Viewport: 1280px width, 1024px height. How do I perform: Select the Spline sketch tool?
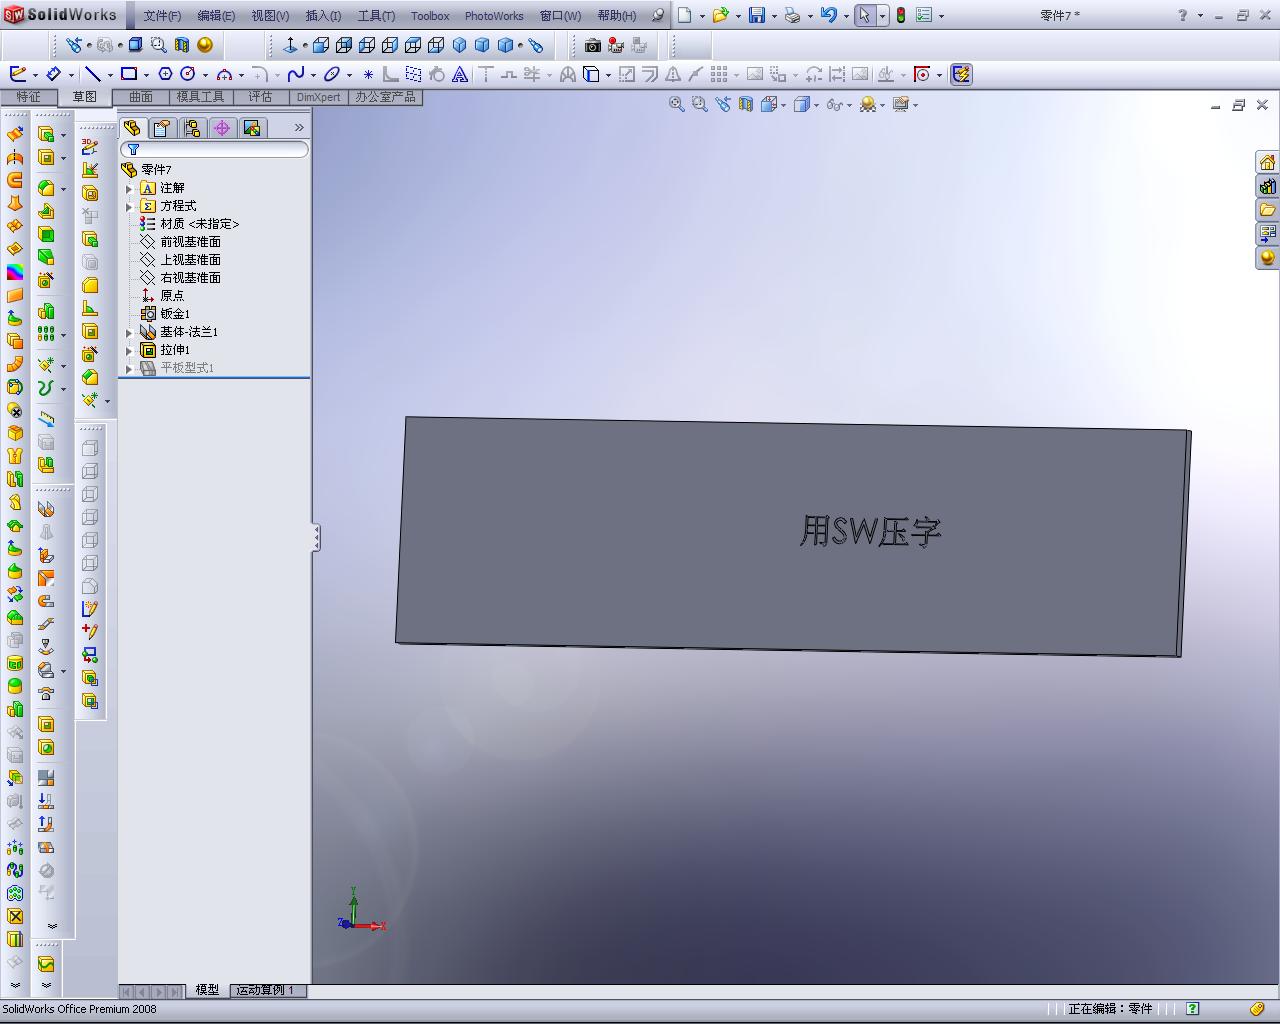[296, 74]
